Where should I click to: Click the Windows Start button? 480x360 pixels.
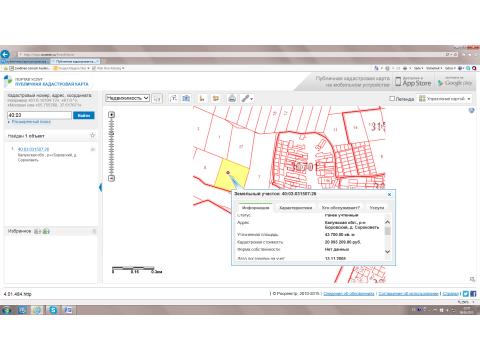[6, 310]
